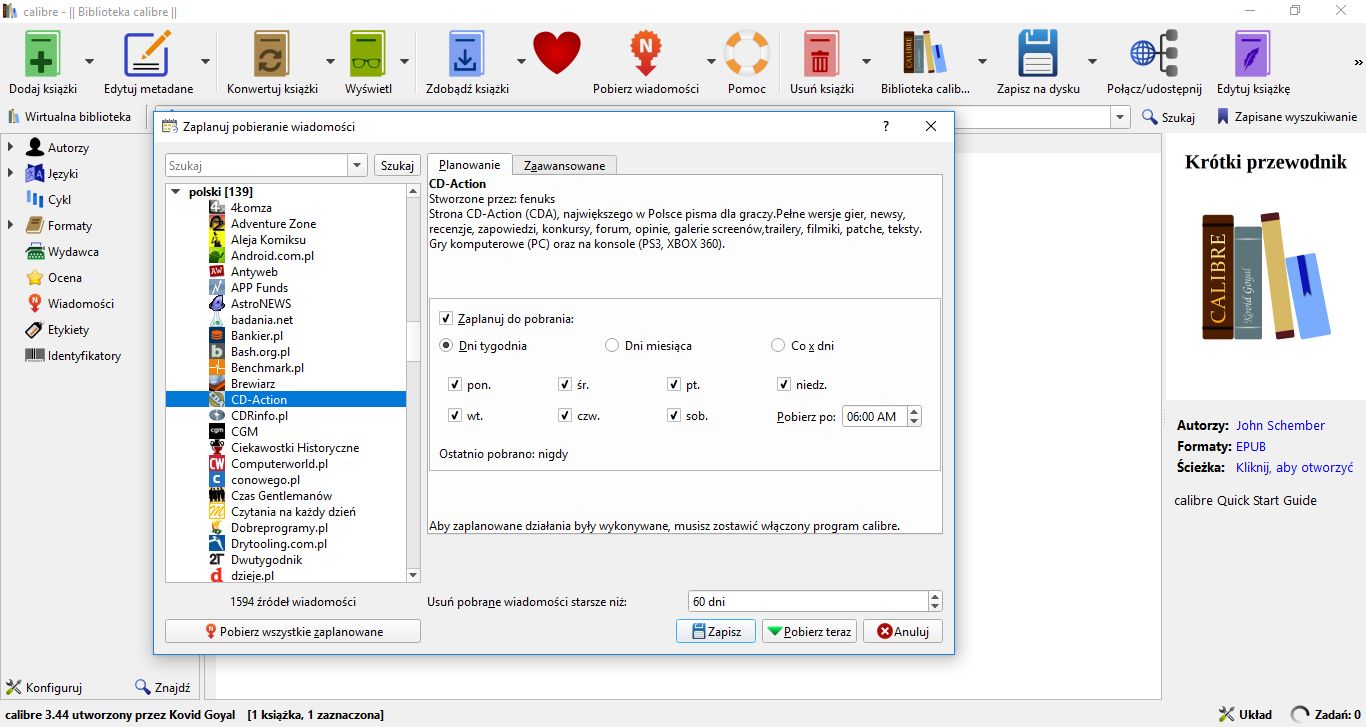Toggle the sob. checkbox
This screenshot has height=727, width=1366.
(x=675, y=415)
